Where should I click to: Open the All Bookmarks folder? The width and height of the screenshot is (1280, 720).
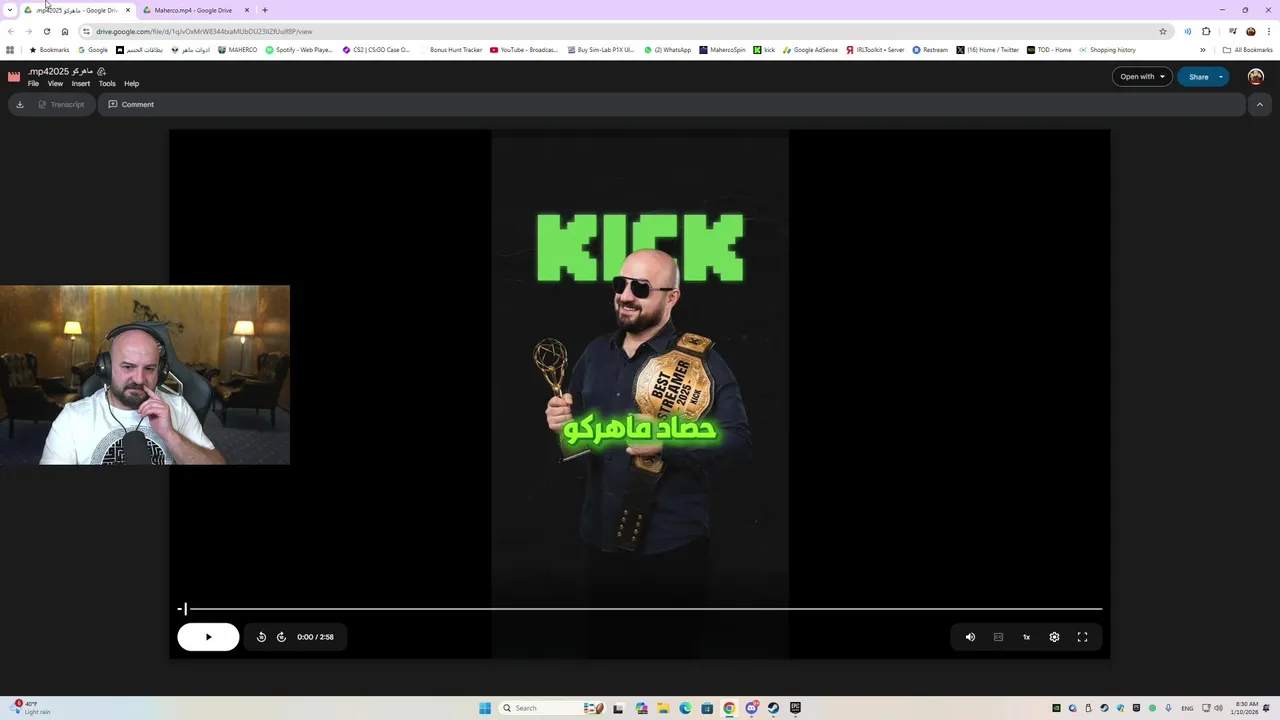1247,50
